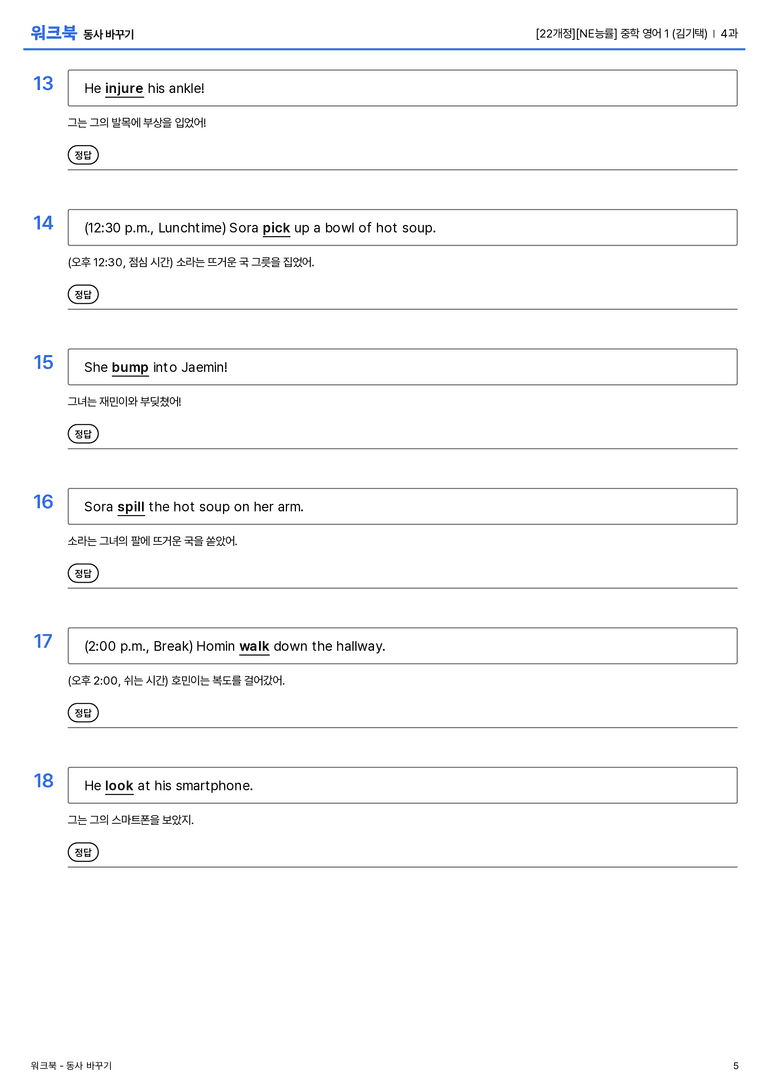This screenshot has height=1087, width=768.
Task: Click the 정답 badge under question 14
Action: click(x=83, y=294)
